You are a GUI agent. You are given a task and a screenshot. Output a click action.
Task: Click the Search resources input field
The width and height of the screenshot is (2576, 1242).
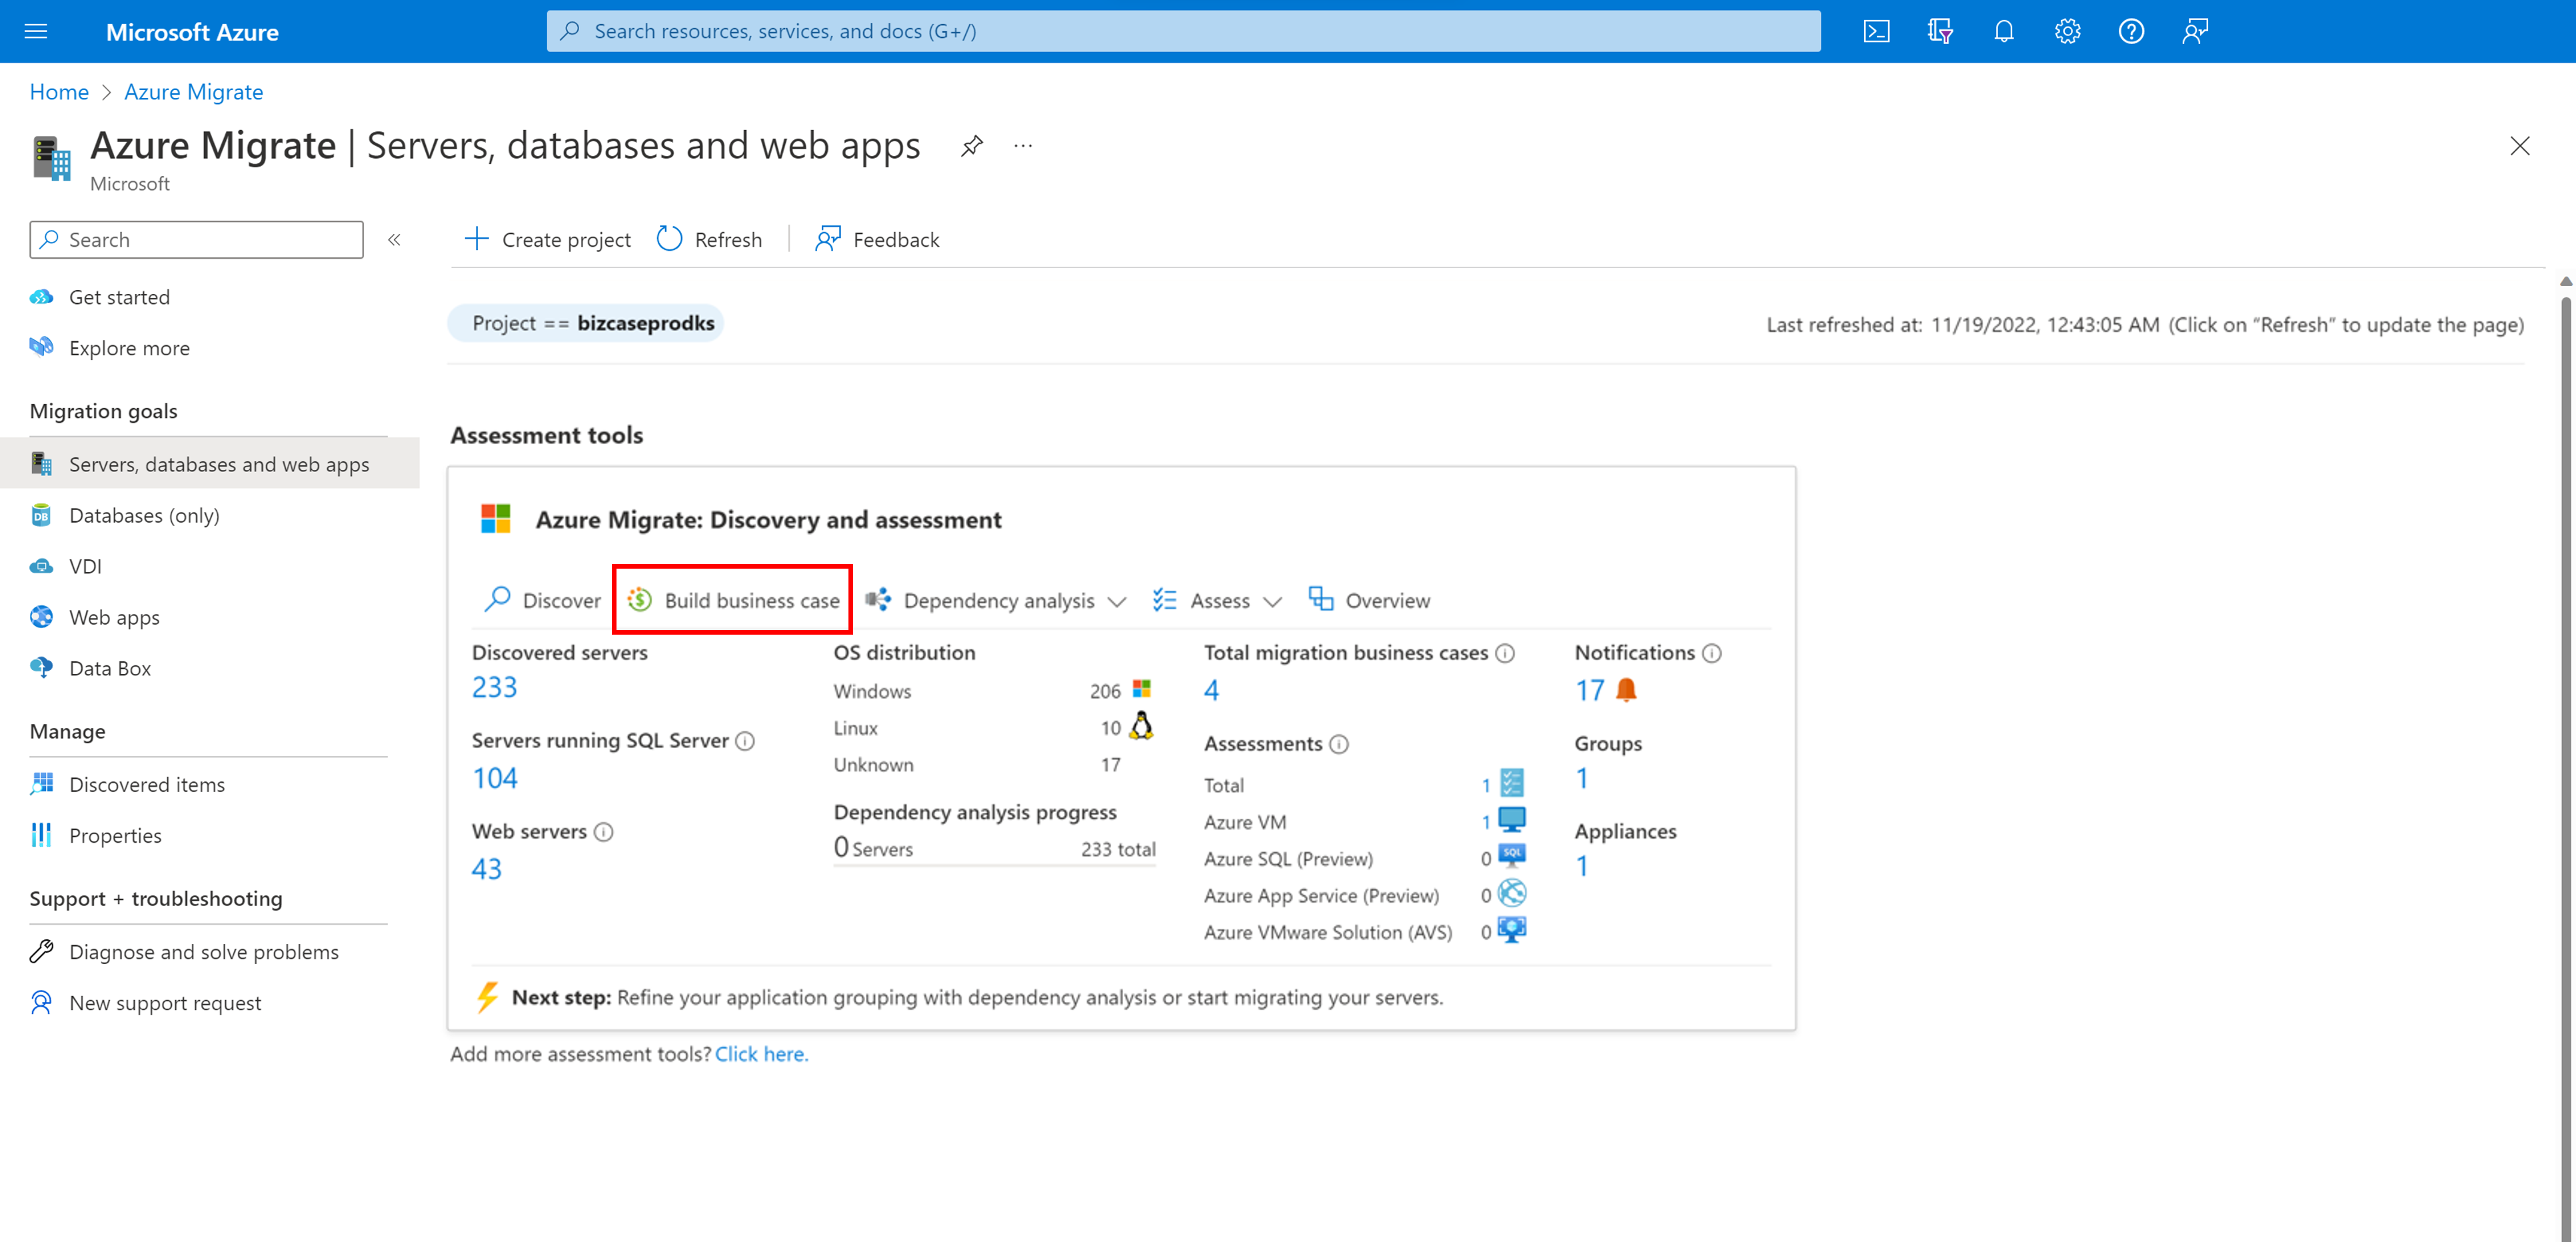1183,29
